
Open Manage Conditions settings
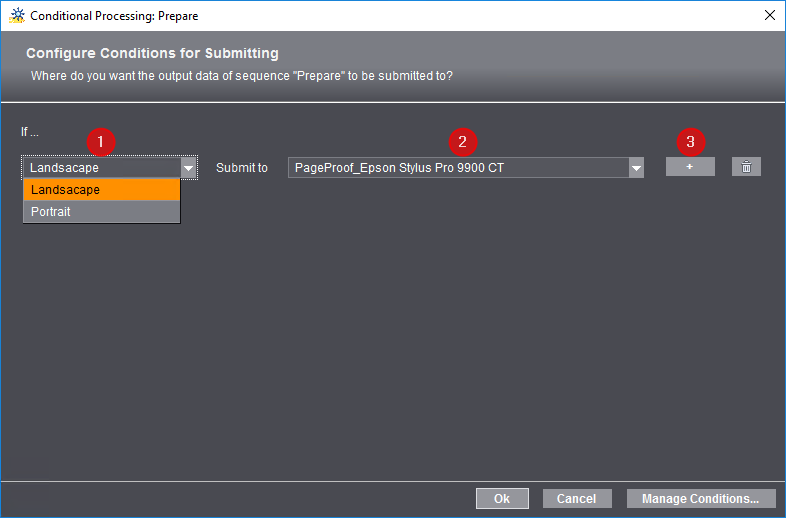click(x=700, y=498)
